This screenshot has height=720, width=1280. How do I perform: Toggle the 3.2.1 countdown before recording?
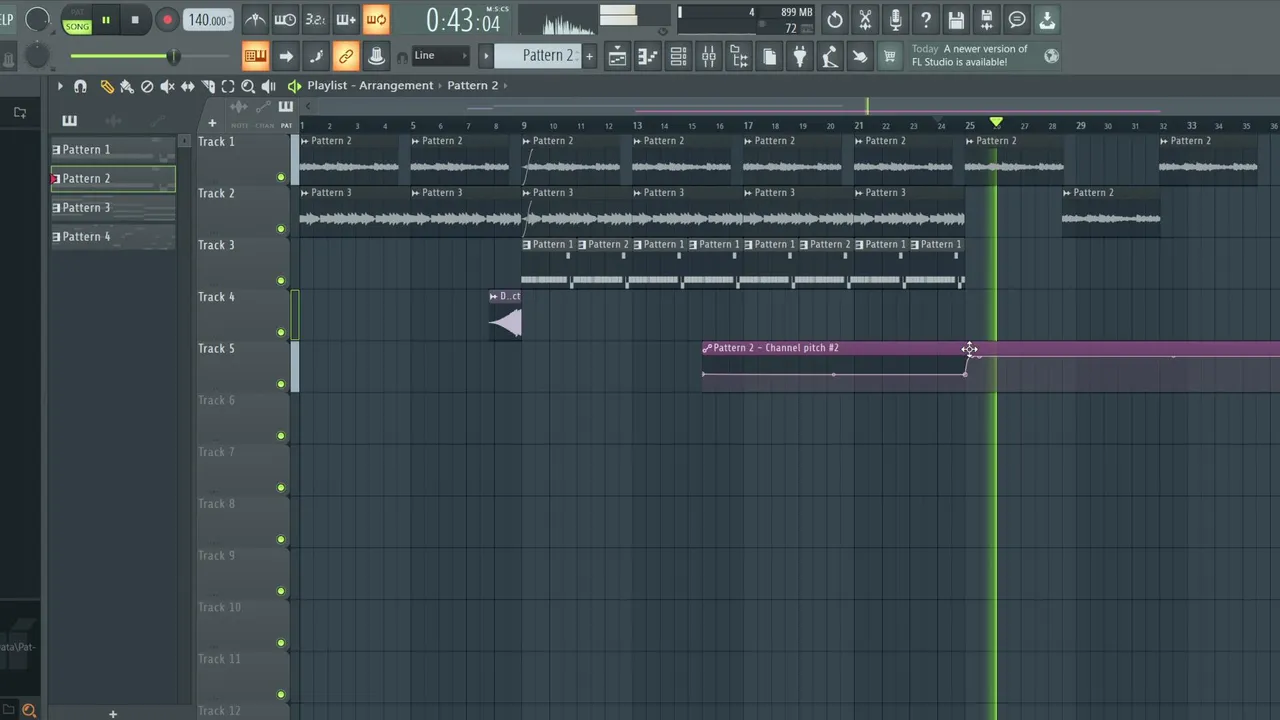[315, 19]
